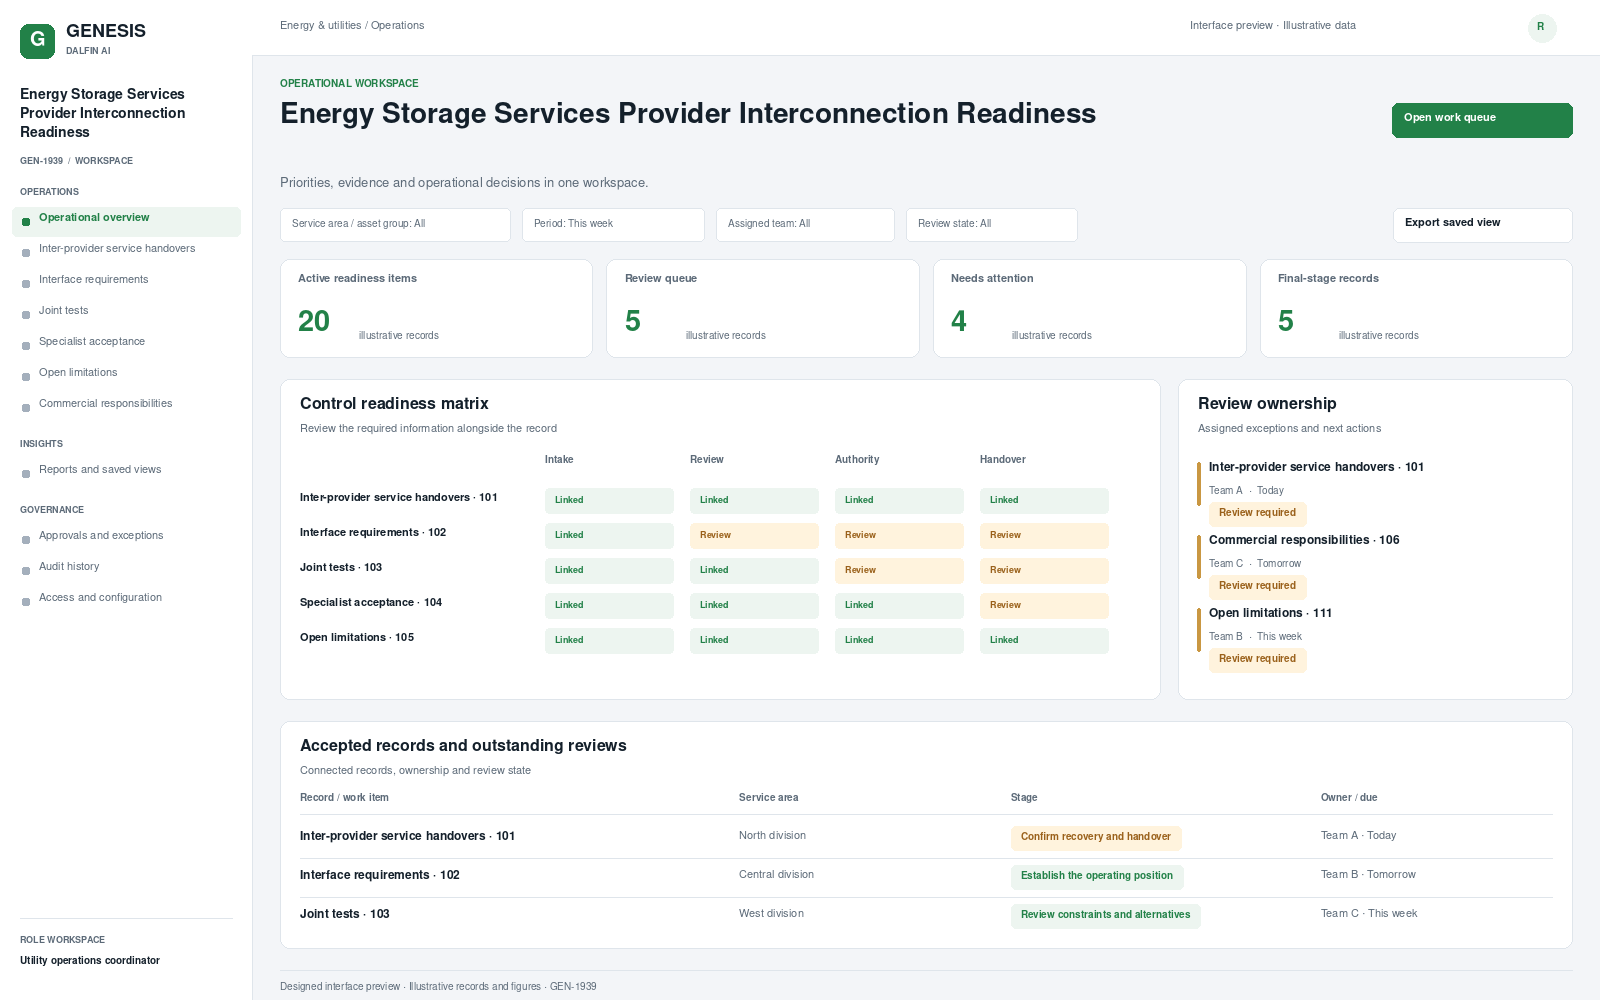Click Linked status for Open limitations Handover

tap(1044, 641)
